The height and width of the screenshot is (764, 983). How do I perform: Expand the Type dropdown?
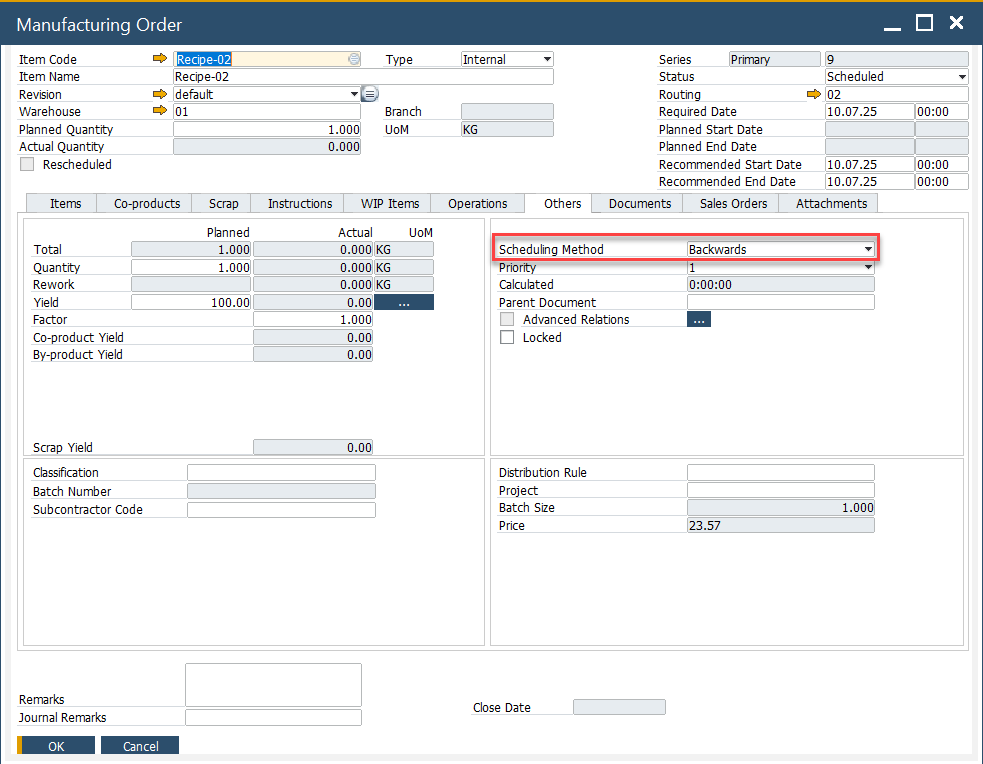tap(546, 59)
